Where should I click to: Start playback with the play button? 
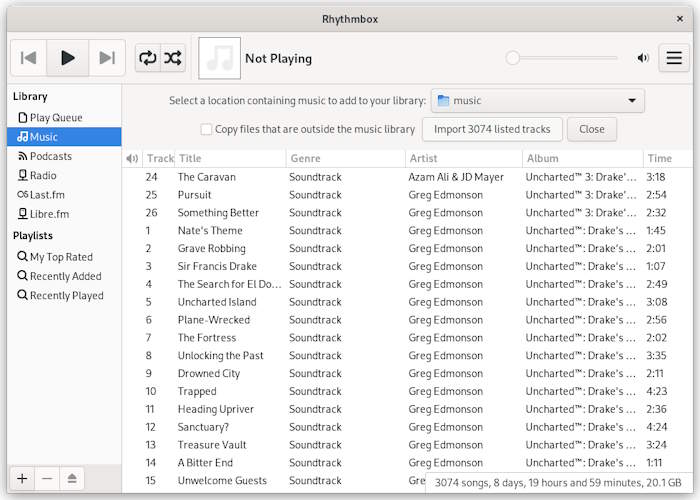click(x=67, y=58)
